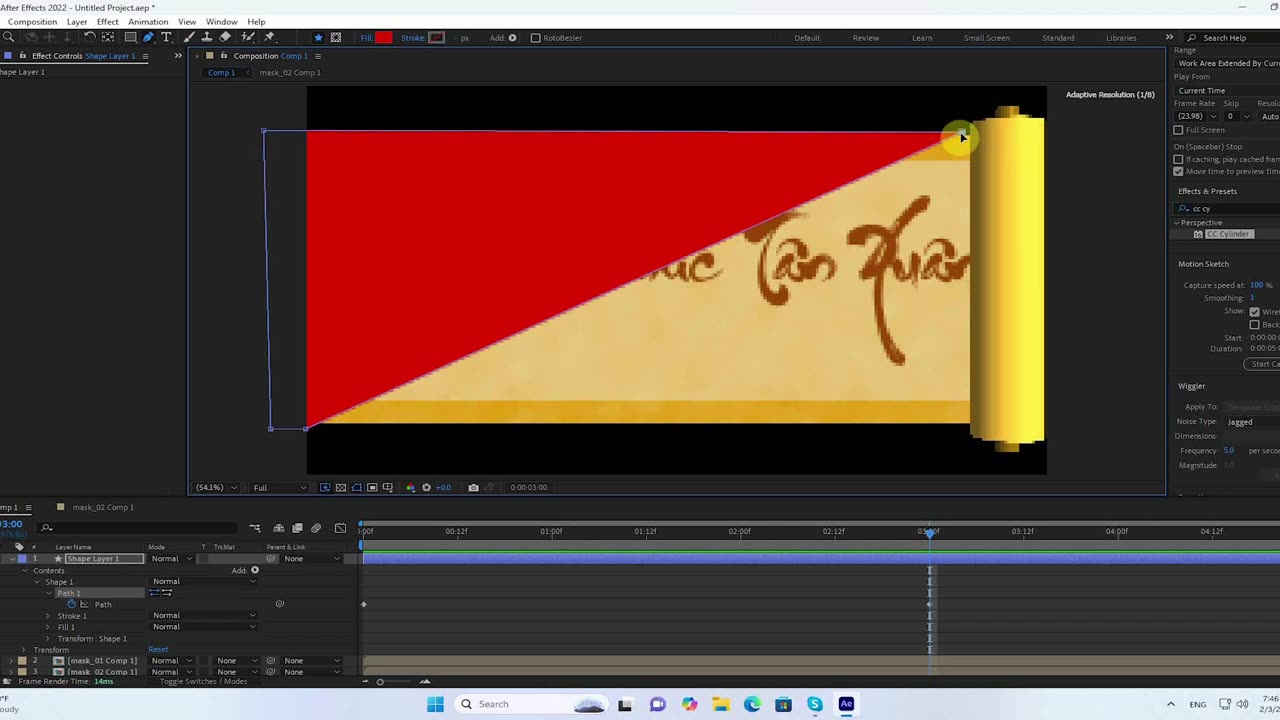Click the composition mini-flowchart icon in the timeline
The image size is (1280, 720).
coord(255,528)
